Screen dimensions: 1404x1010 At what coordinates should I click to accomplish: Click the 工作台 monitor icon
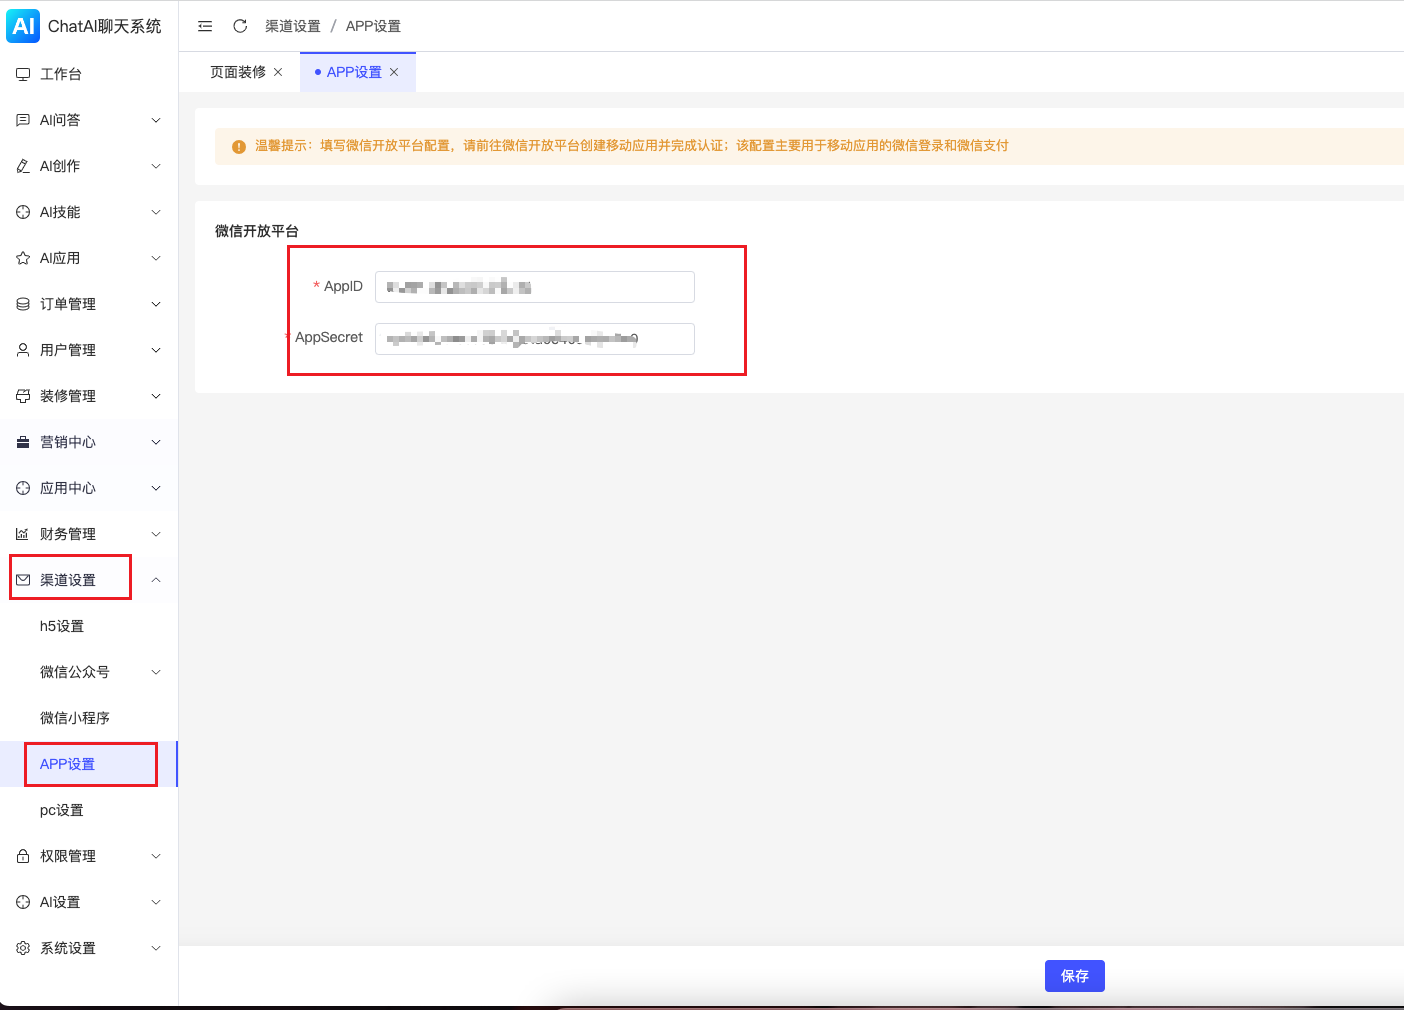tap(23, 74)
